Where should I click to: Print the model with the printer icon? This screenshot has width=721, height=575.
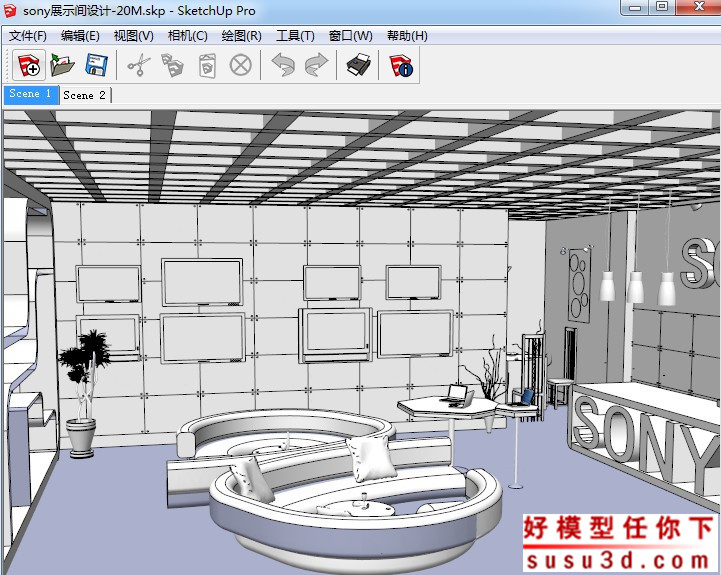(359, 65)
